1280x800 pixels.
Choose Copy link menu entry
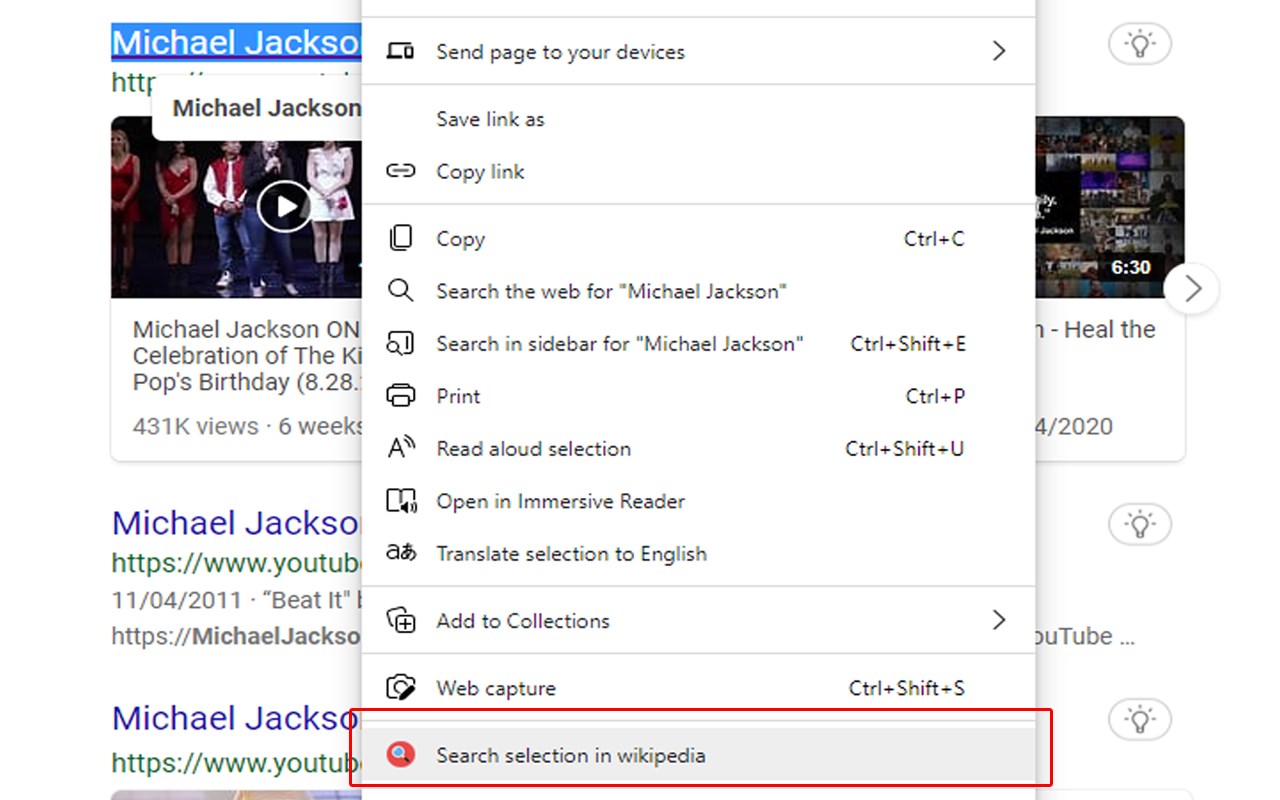click(697, 171)
